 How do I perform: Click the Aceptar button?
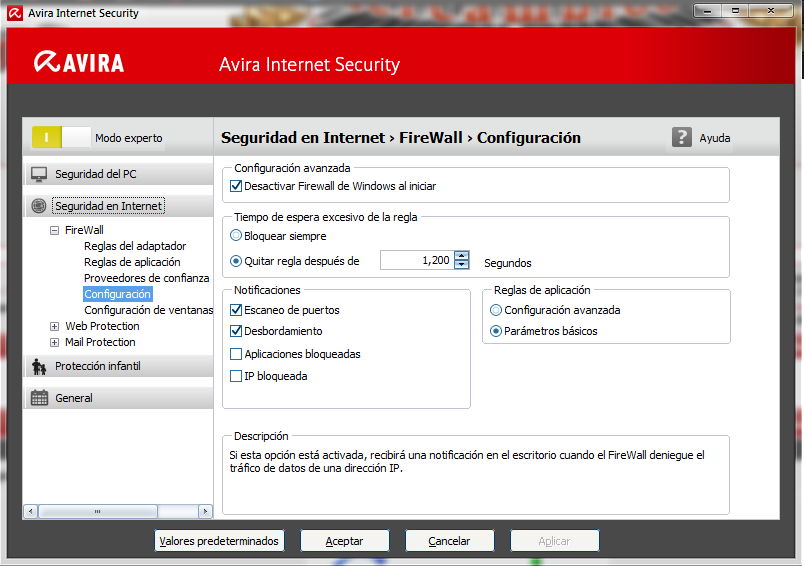click(345, 541)
